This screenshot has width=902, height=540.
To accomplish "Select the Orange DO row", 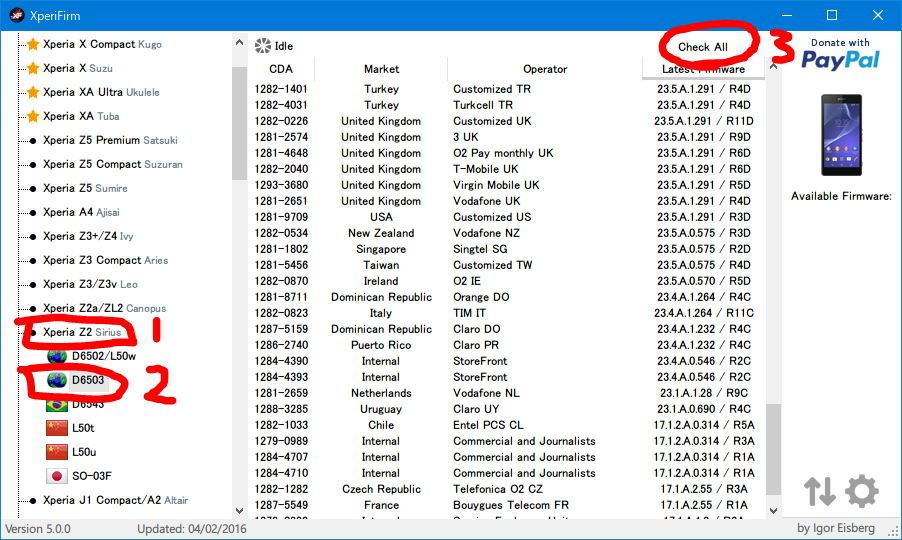I will coord(507,297).
